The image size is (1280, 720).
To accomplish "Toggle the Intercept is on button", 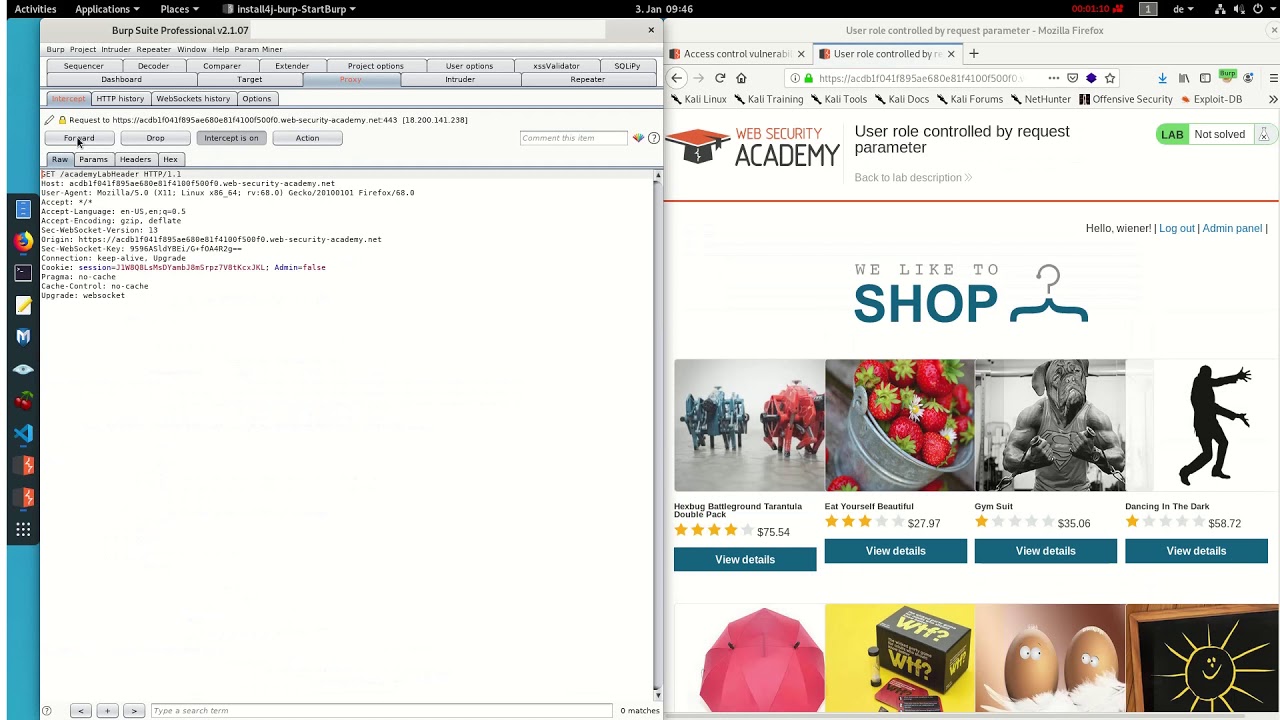I will (231, 138).
